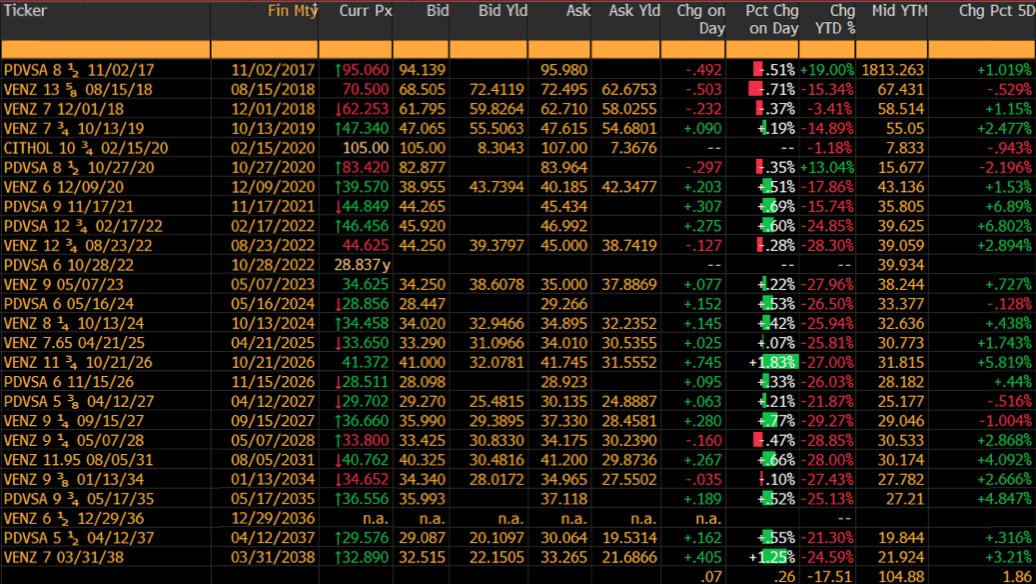
Task: Click current price 28.837y
Action: click(363, 265)
